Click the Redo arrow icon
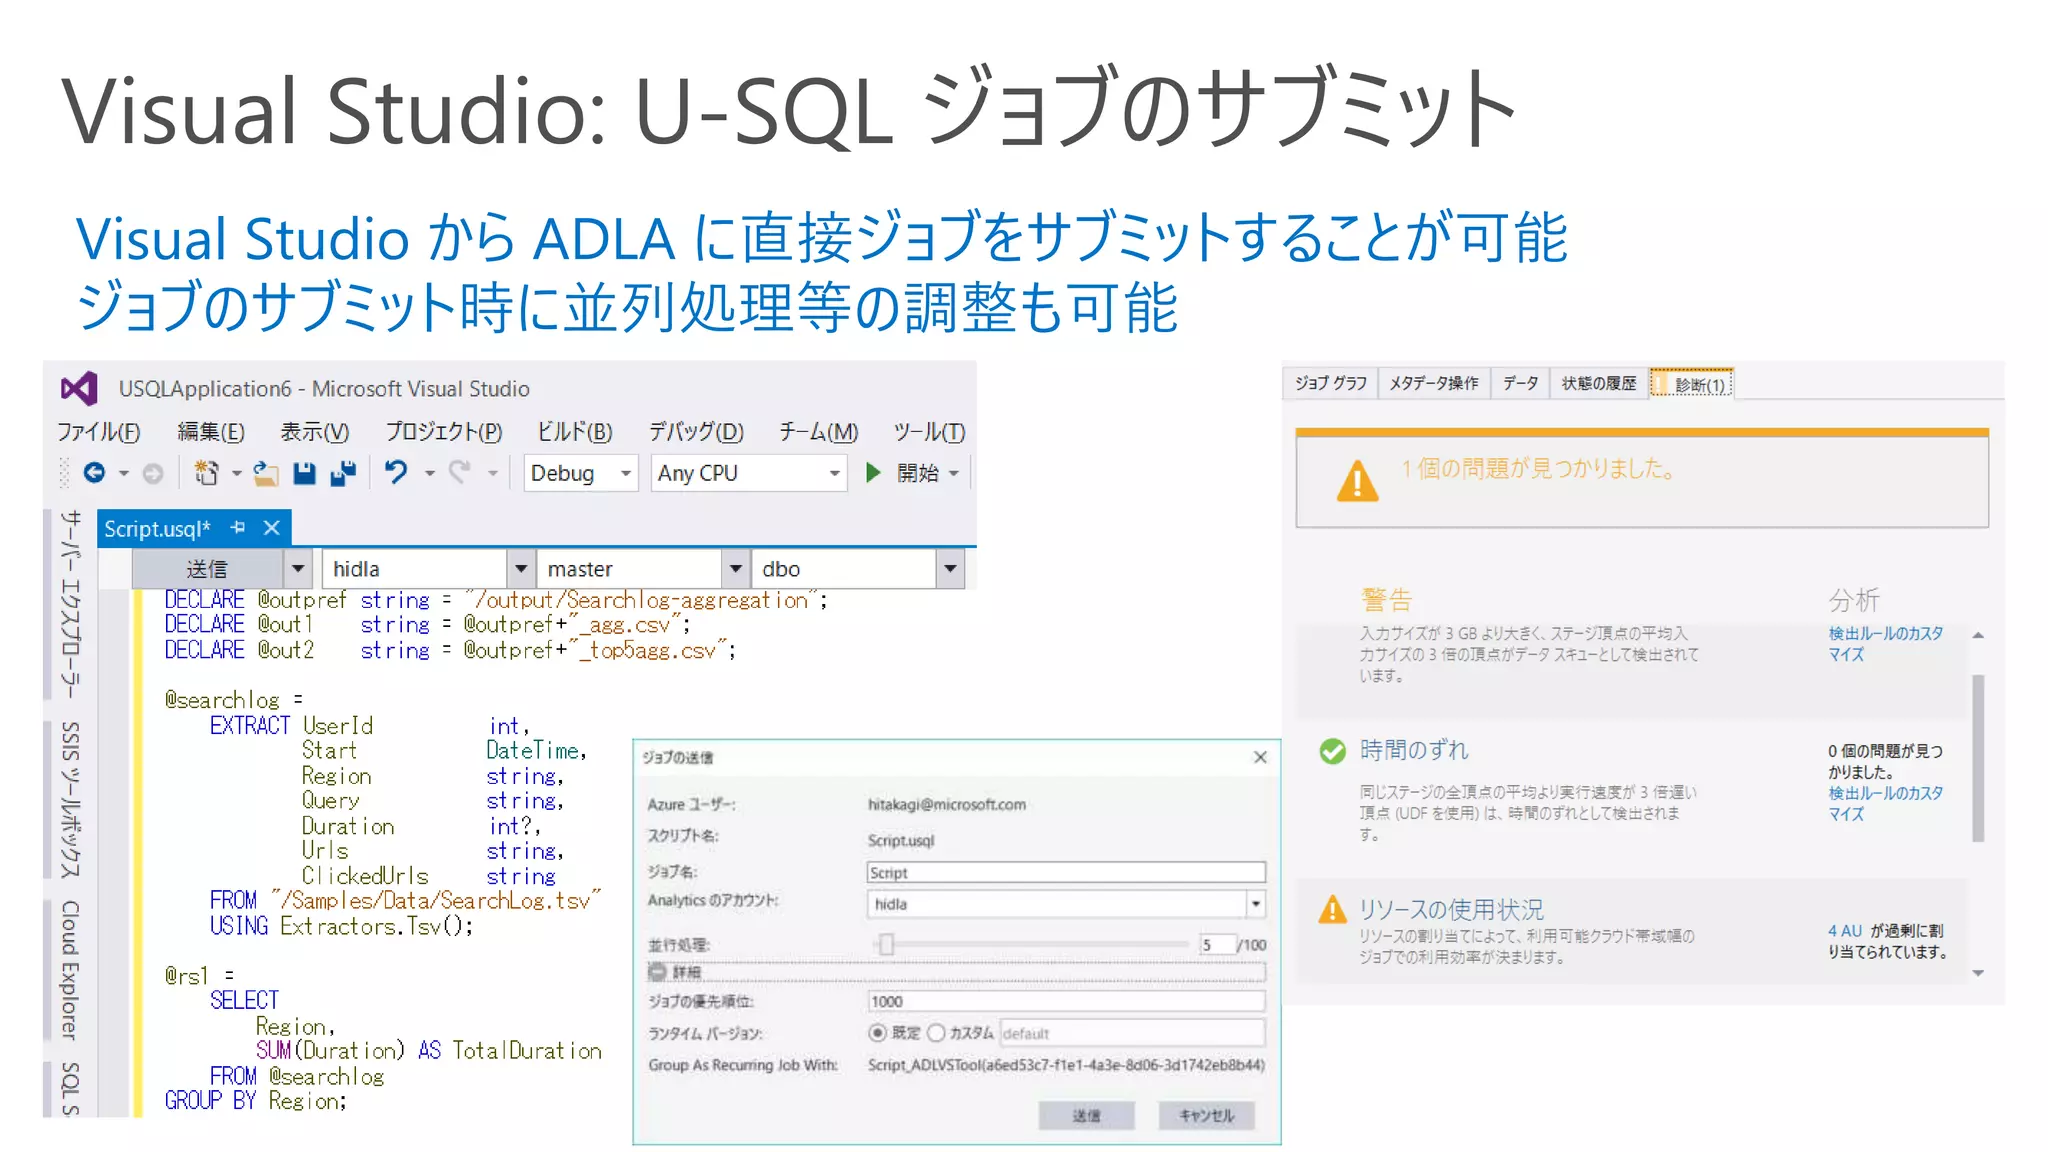 coord(459,472)
